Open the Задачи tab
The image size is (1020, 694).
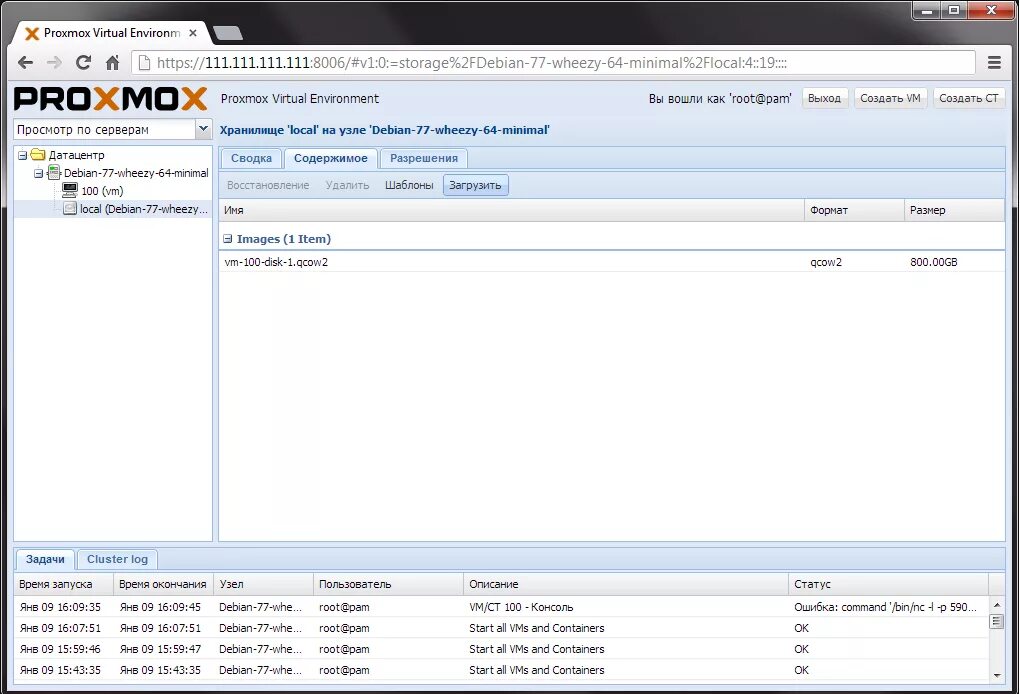(45, 559)
